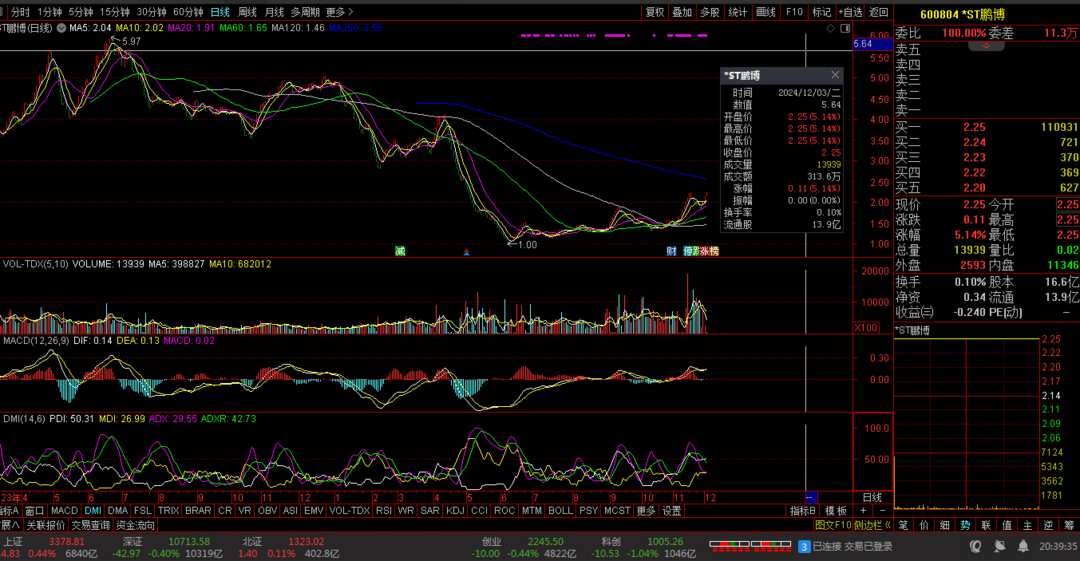The width and height of the screenshot is (1080, 561).
Task: Click the market breadth bar indicator
Action: coord(750,546)
